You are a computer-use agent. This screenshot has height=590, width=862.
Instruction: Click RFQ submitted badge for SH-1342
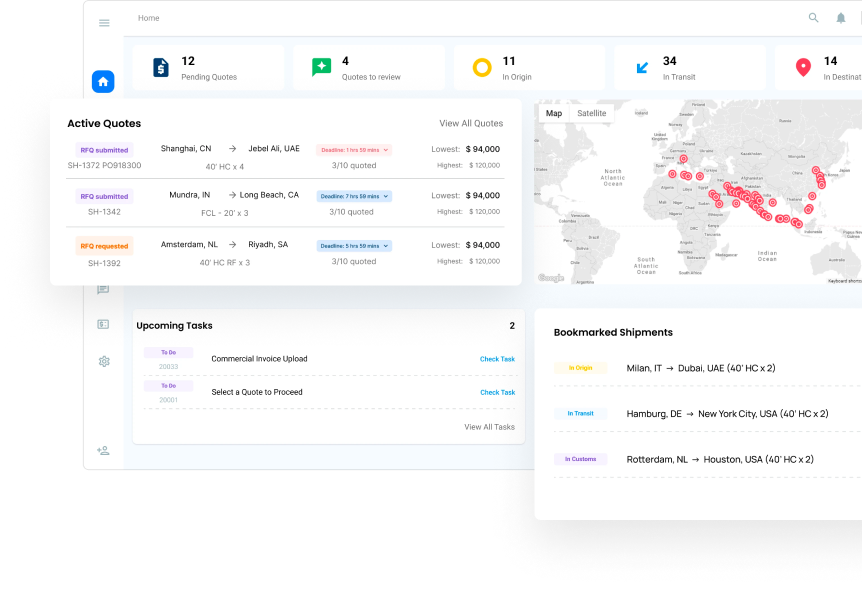coord(104,196)
